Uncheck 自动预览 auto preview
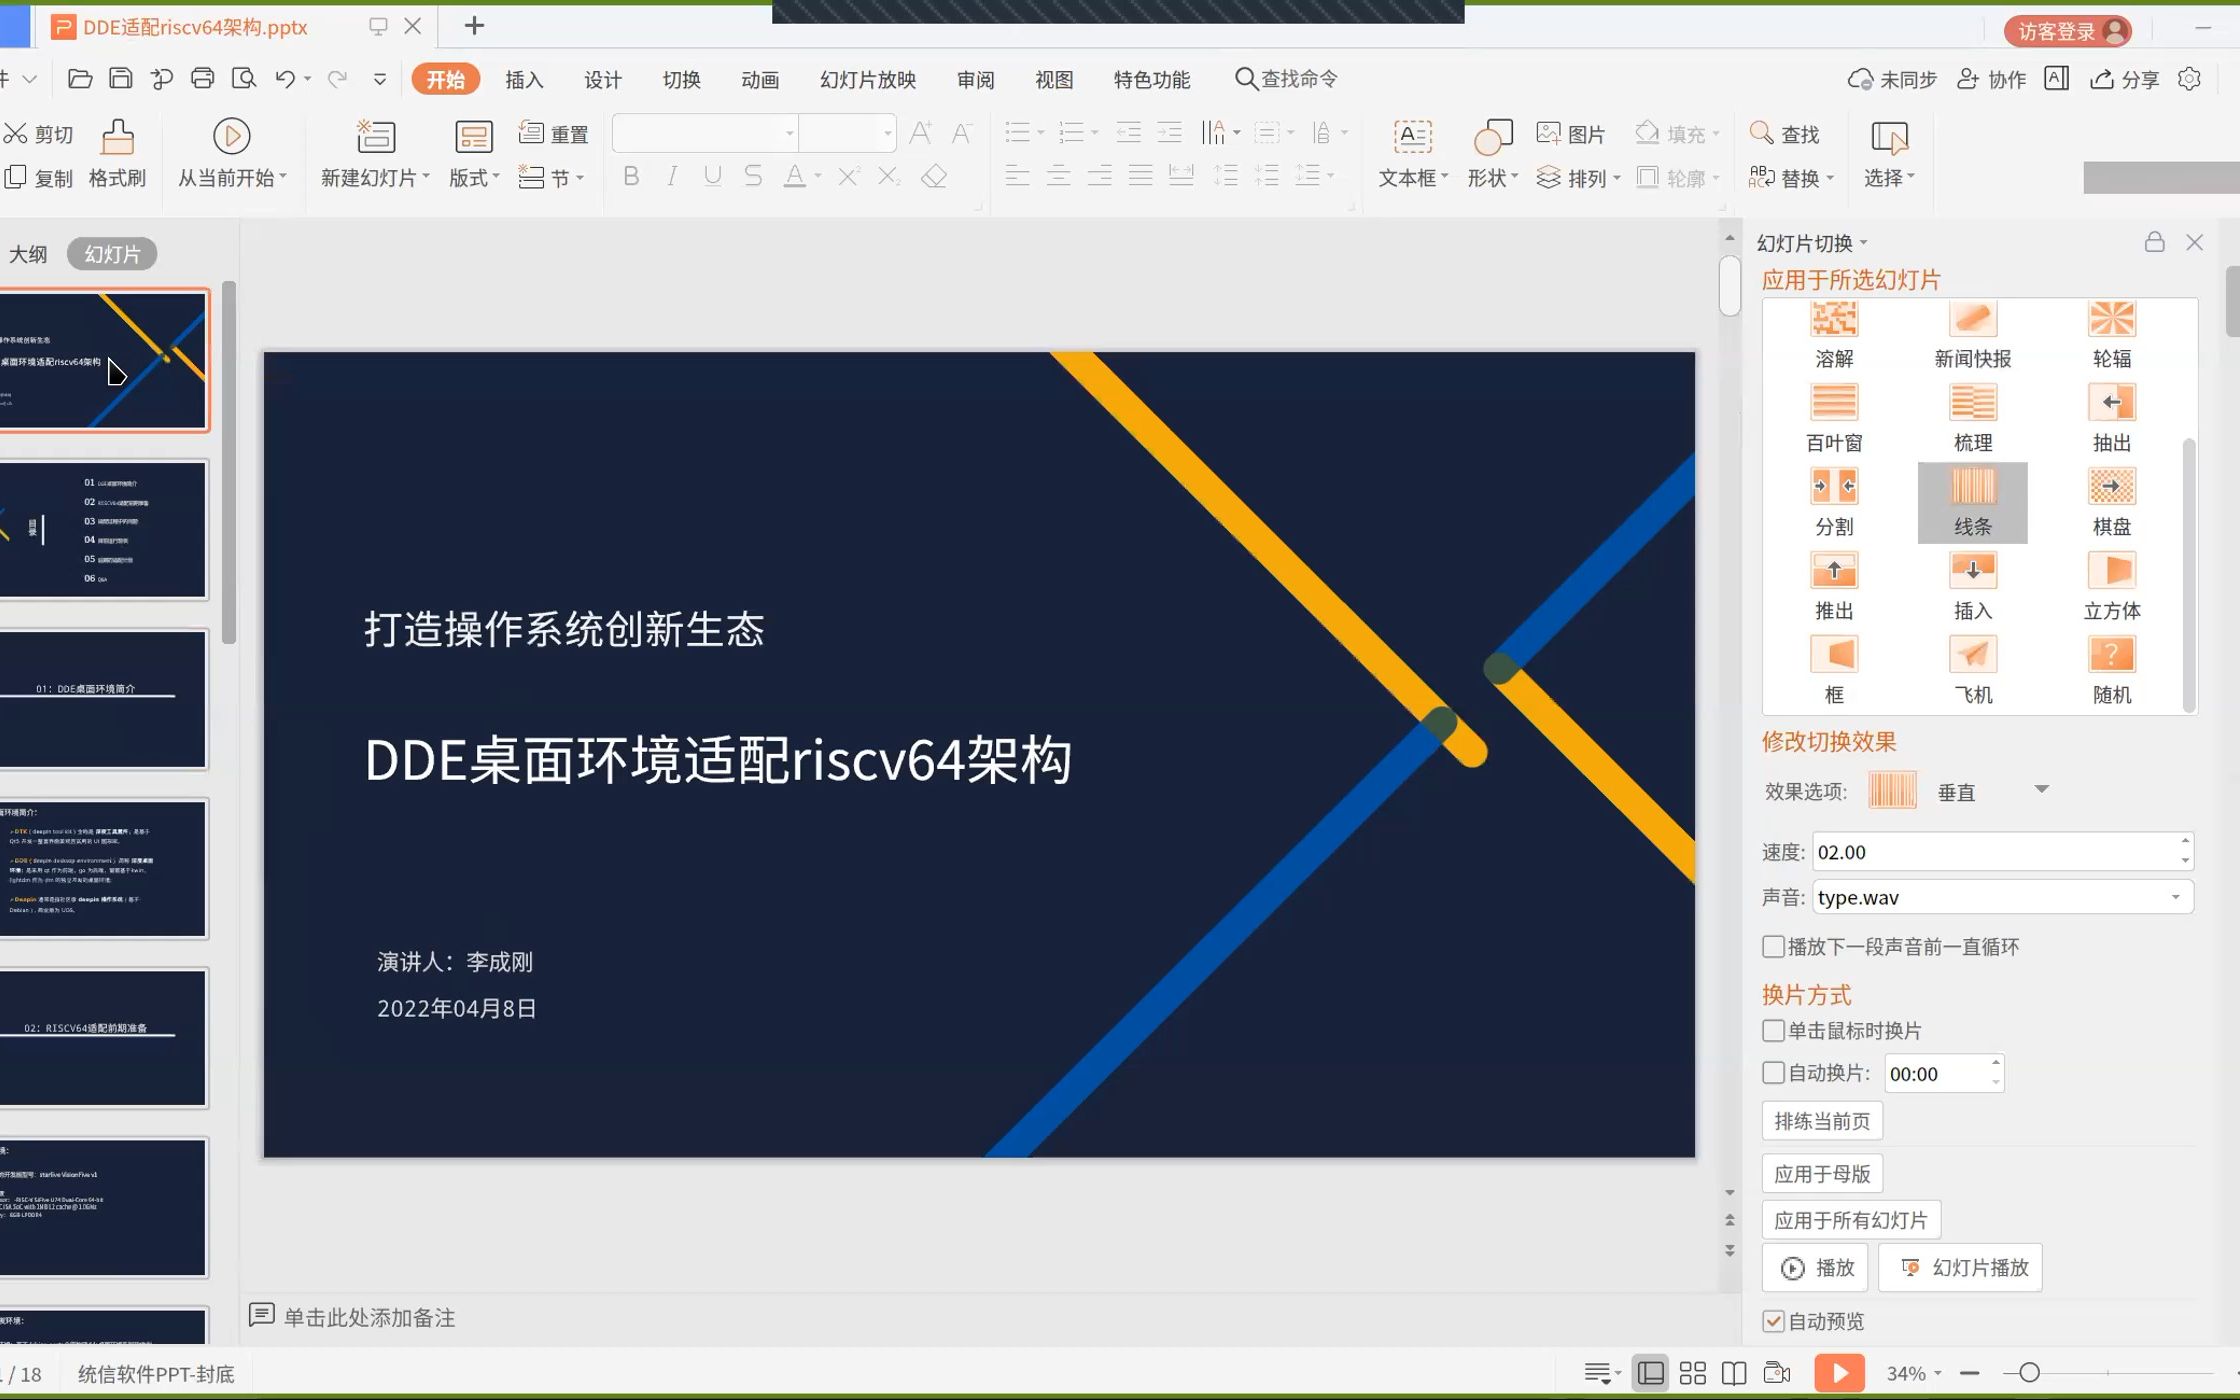The image size is (2240, 1400). [x=1773, y=1321]
